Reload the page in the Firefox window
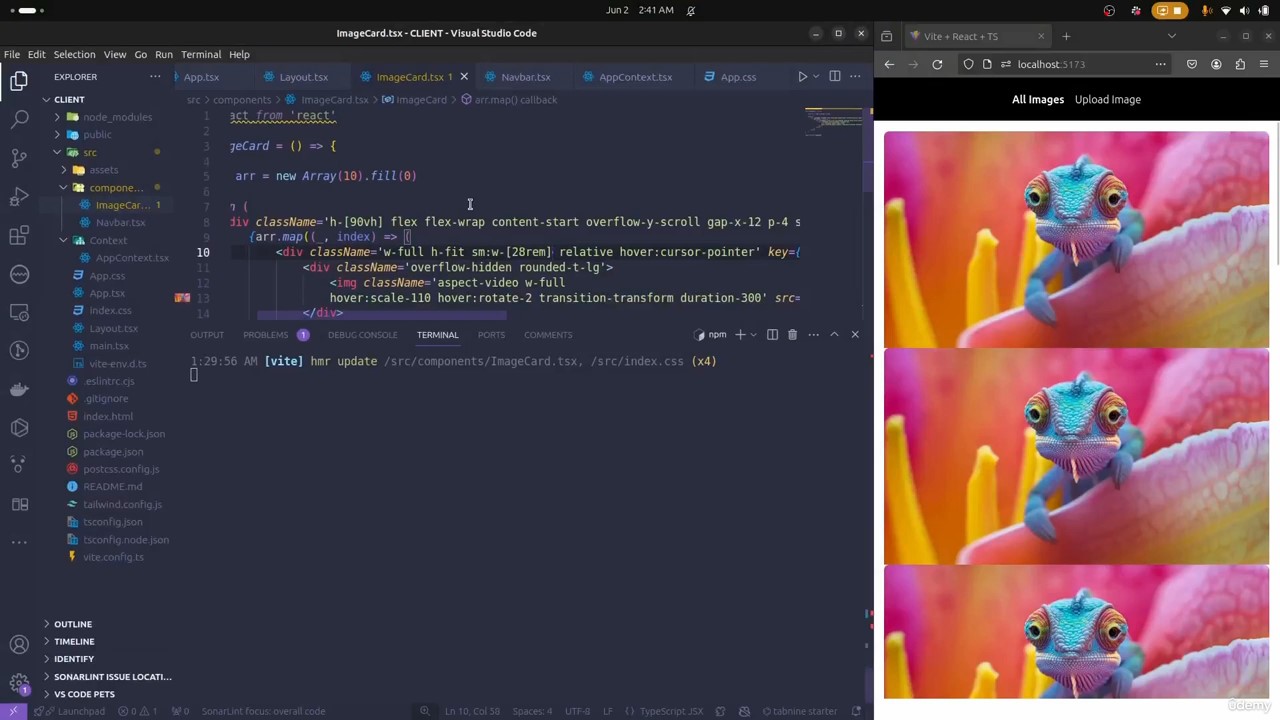Viewport: 1280px width, 720px height. coord(937,64)
